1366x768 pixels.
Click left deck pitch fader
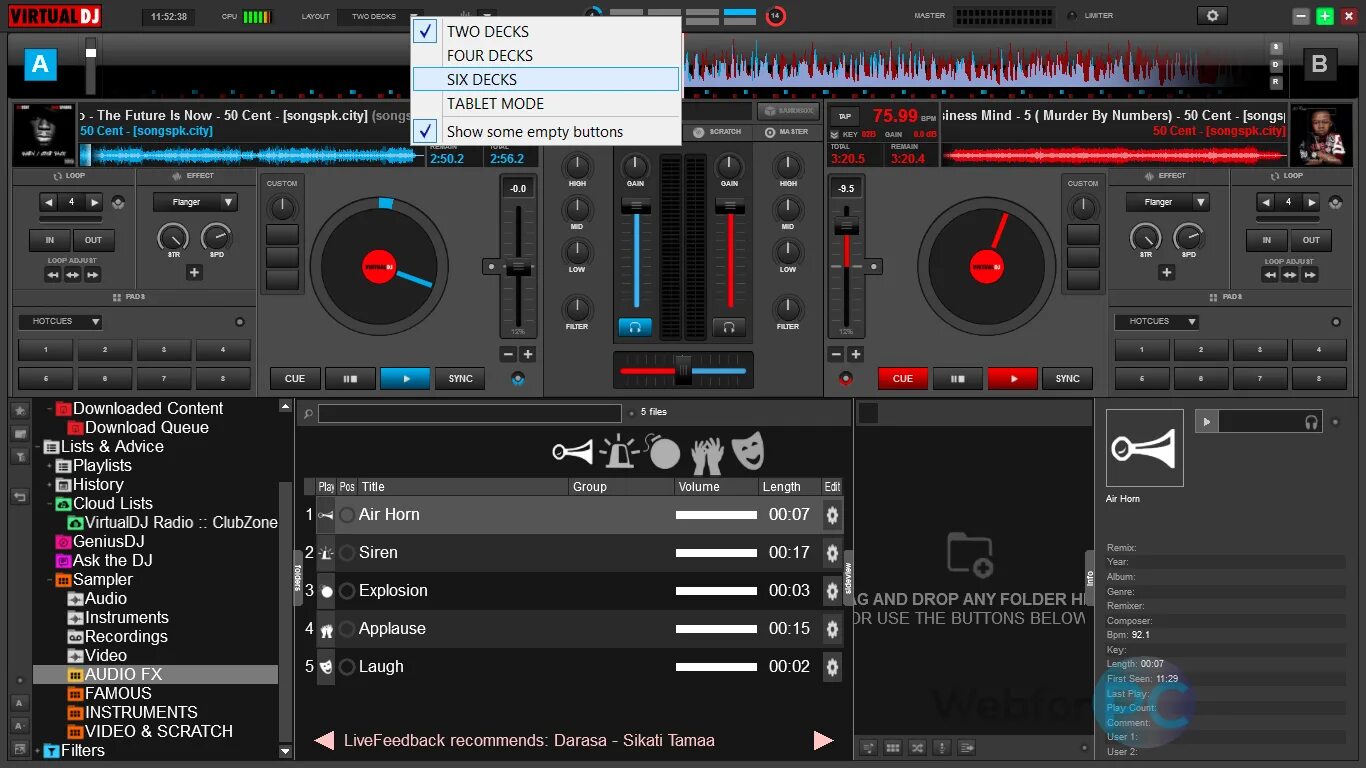click(518, 267)
